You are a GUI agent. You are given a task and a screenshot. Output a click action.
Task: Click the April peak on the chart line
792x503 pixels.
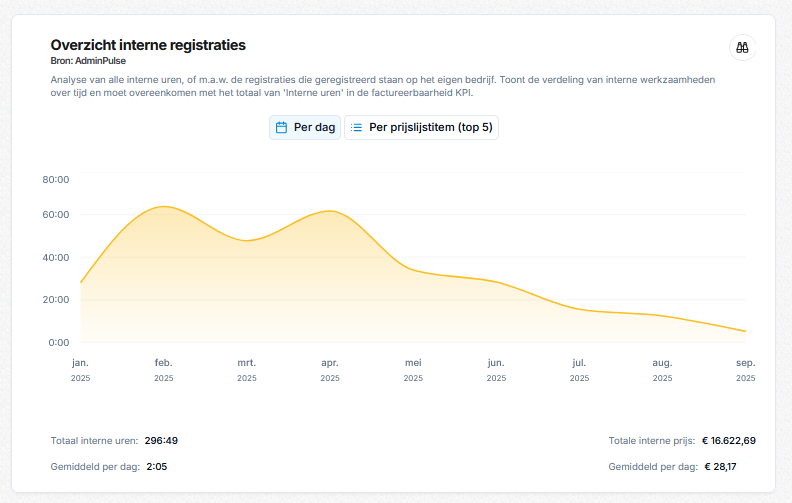[330, 211]
